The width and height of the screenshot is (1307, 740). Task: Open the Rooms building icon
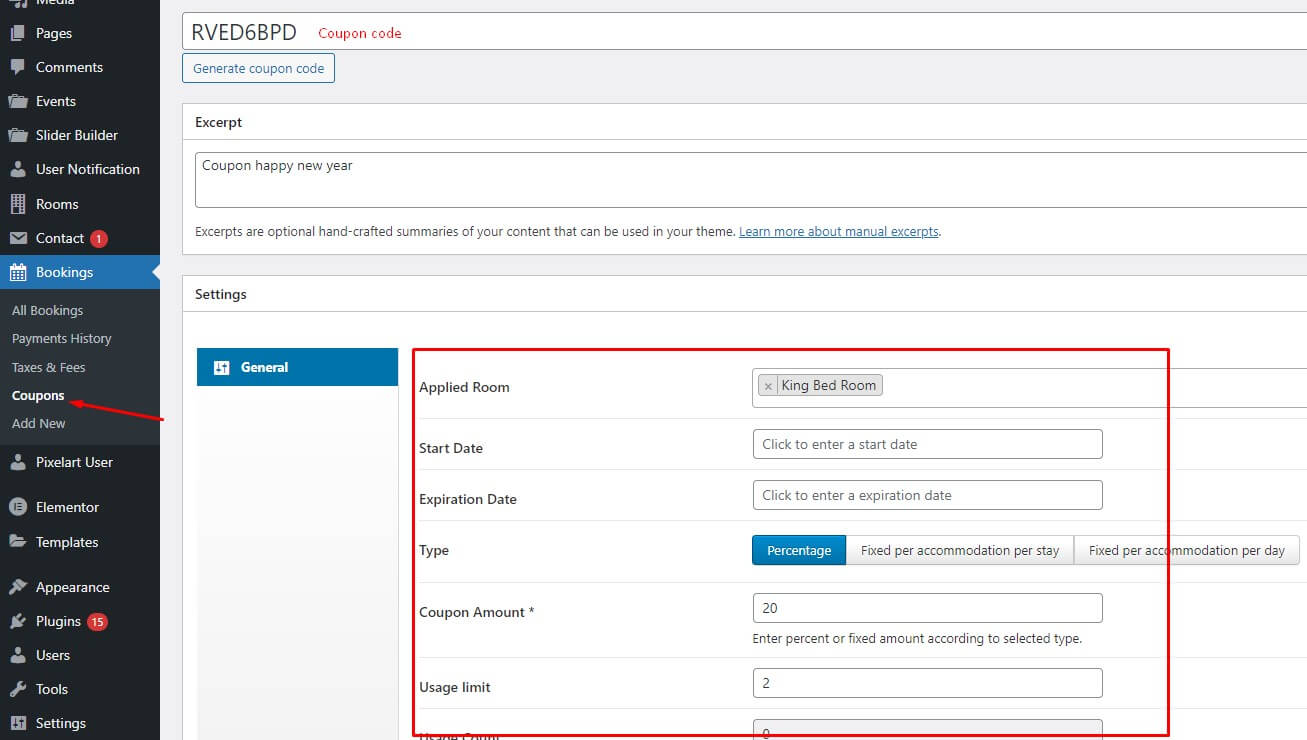click(18, 204)
